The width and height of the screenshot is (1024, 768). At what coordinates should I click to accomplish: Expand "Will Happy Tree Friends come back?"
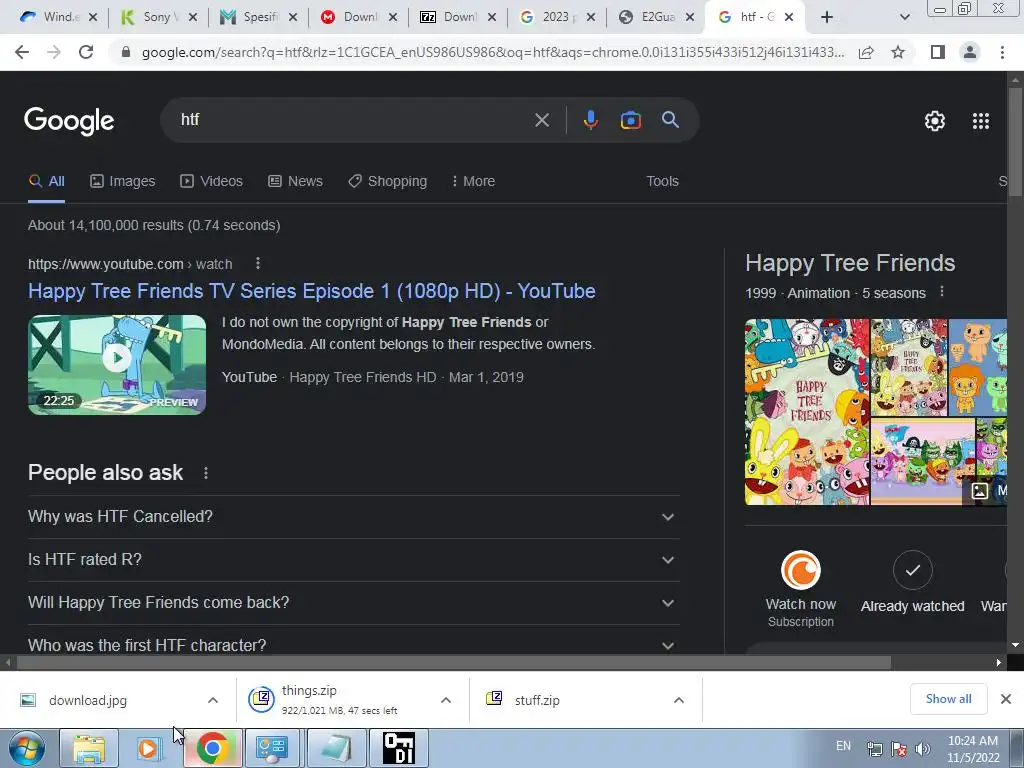(x=353, y=603)
